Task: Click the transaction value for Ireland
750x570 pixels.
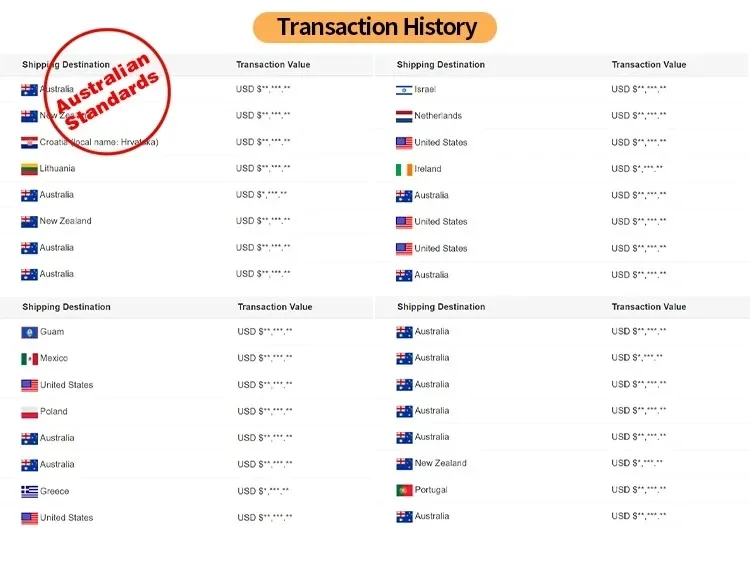Action: 637,169
